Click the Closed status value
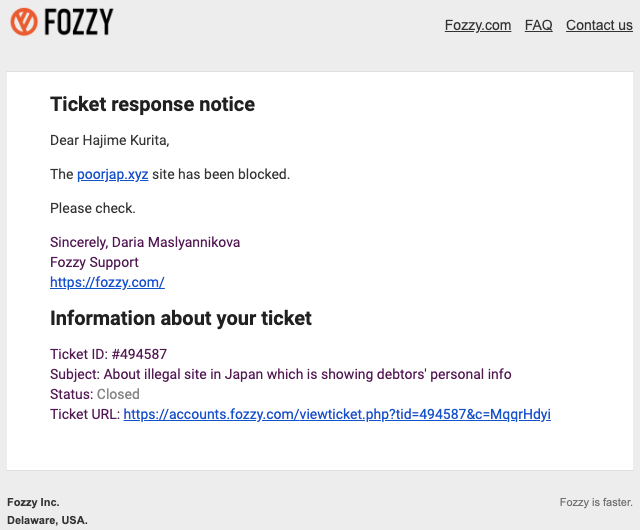This screenshot has width=640, height=530. [x=118, y=394]
